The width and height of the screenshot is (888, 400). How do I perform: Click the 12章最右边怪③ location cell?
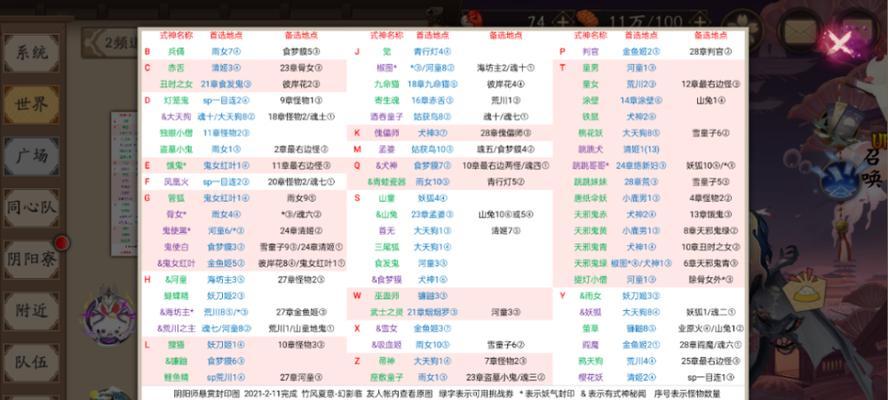(711, 84)
